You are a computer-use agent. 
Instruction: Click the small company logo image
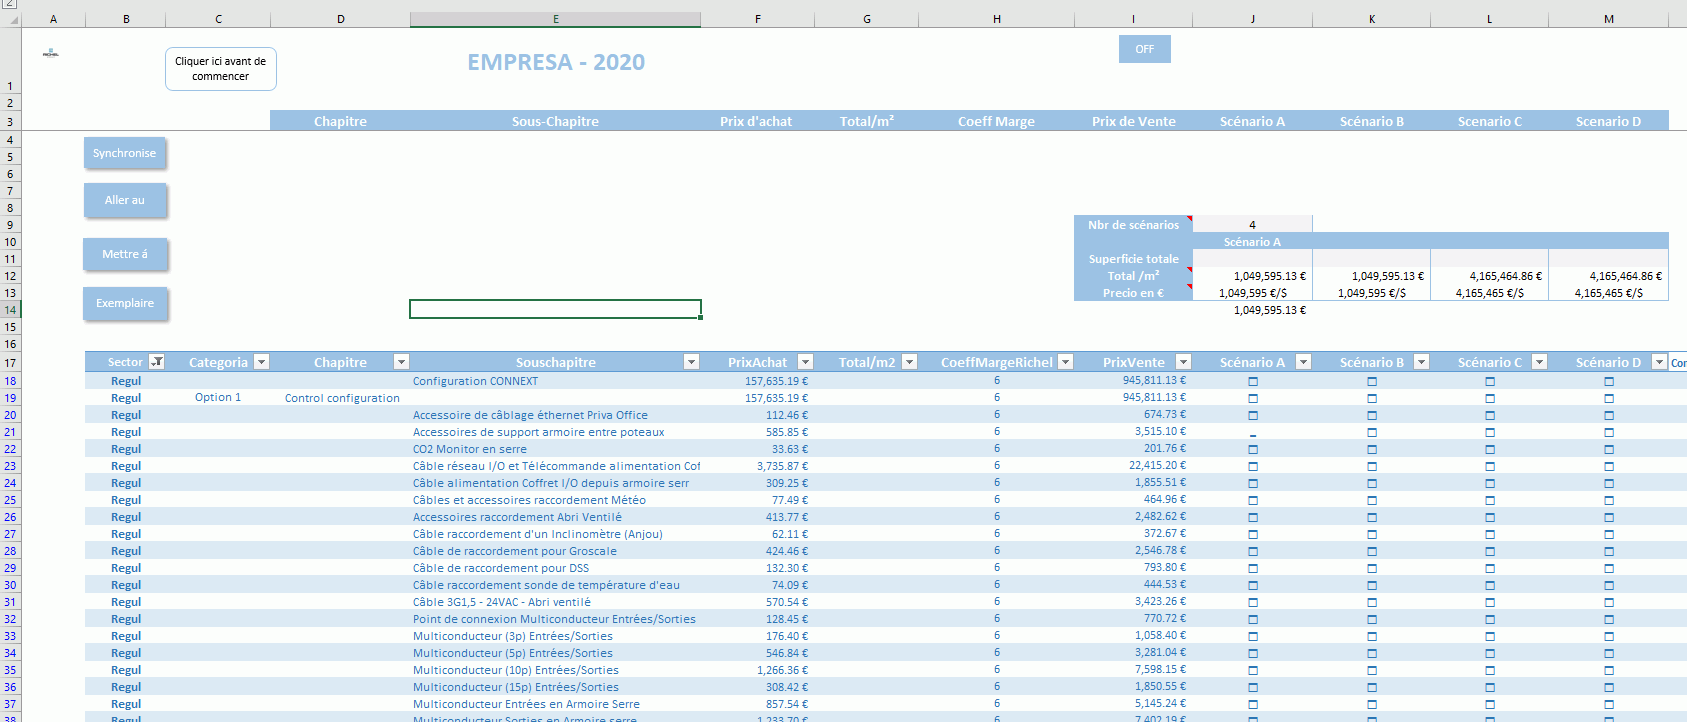51,53
